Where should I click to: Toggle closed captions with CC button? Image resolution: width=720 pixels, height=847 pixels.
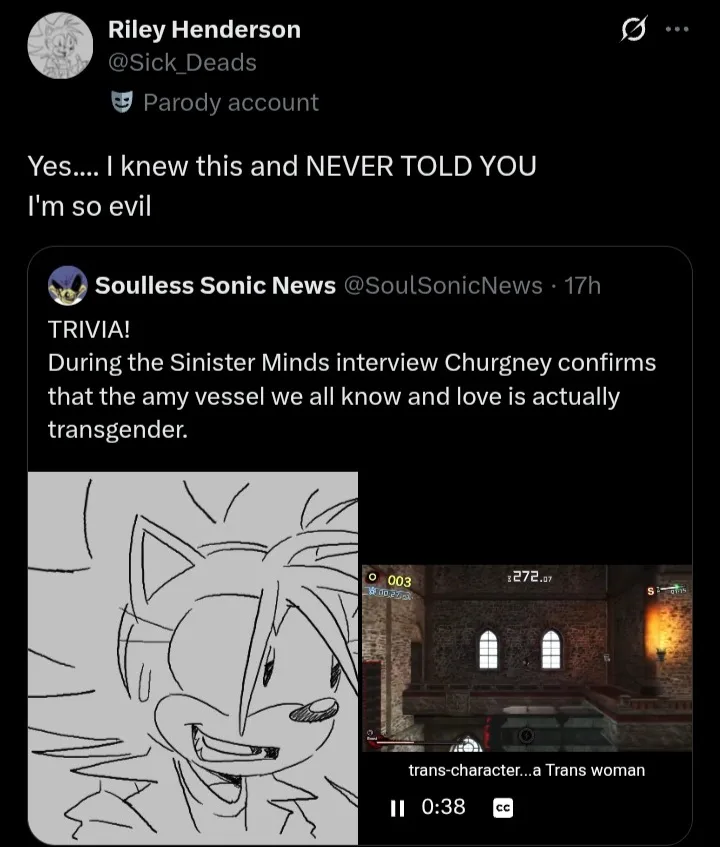[503, 808]
